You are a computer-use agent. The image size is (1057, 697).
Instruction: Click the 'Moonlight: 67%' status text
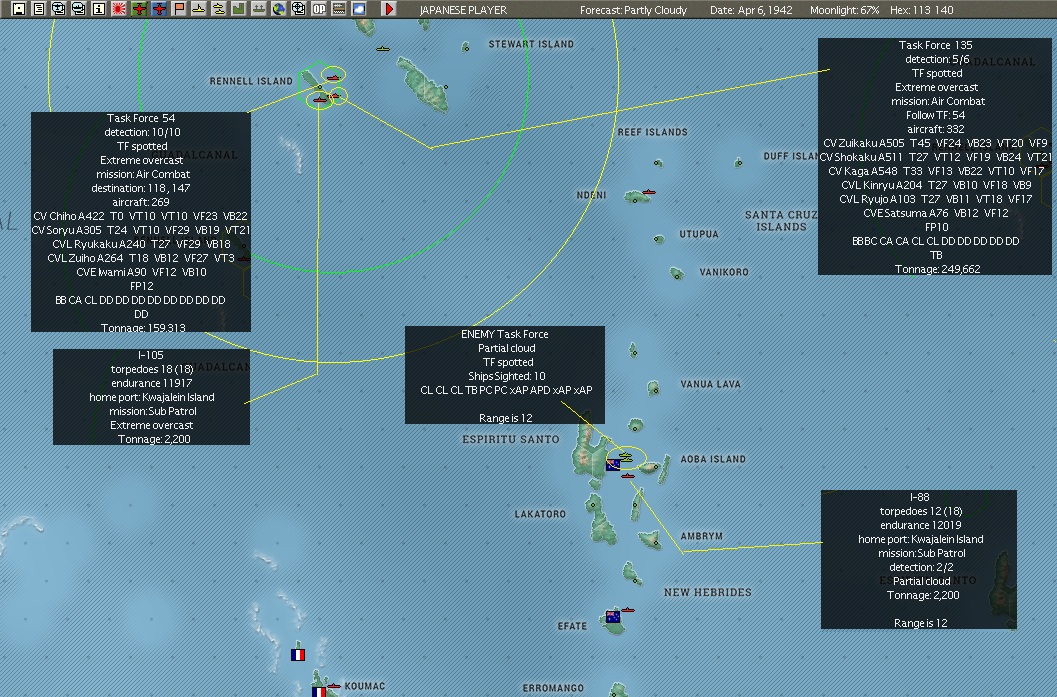tap(845, 10)
